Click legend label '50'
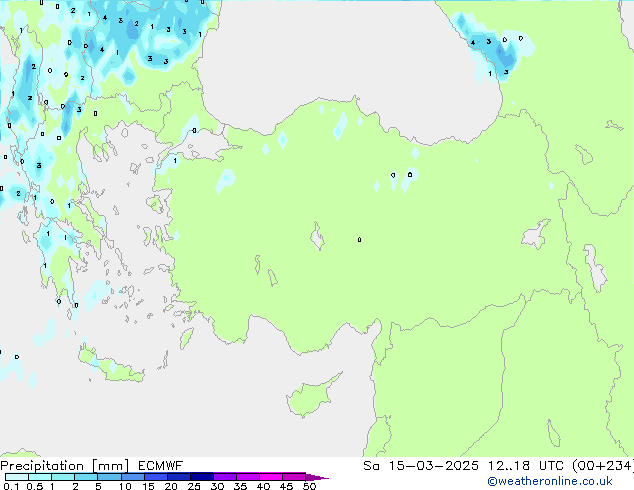 point(309,486)
